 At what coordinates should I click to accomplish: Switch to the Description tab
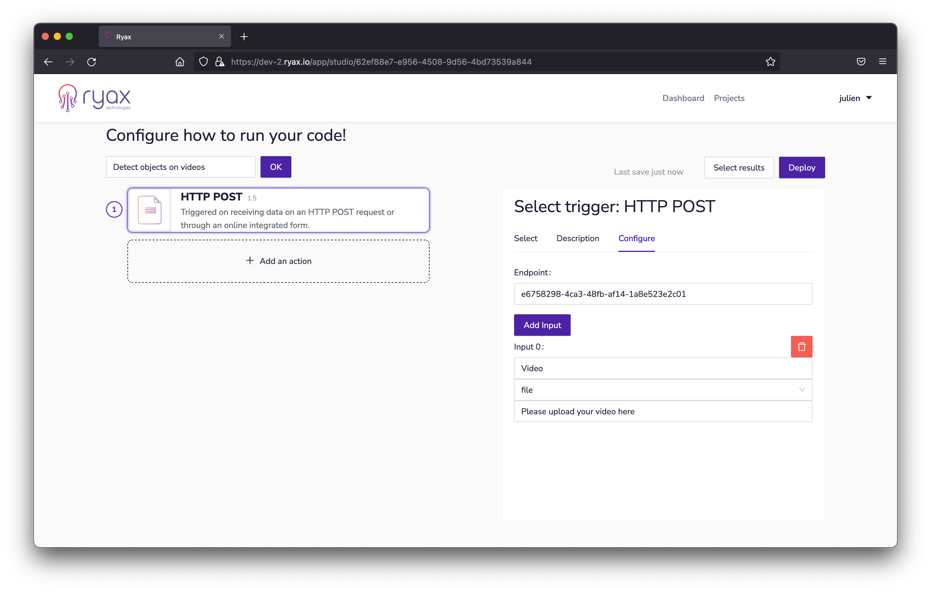(x=577, y=239)
